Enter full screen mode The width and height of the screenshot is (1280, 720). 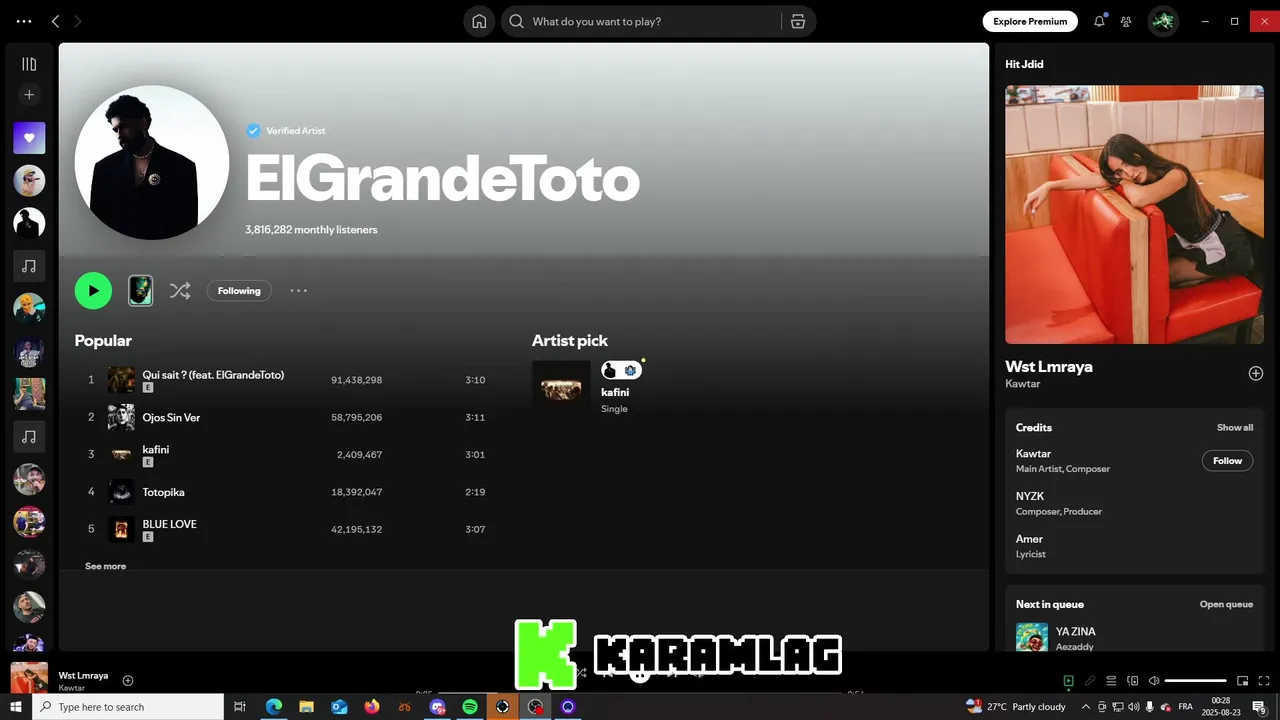1264,681
